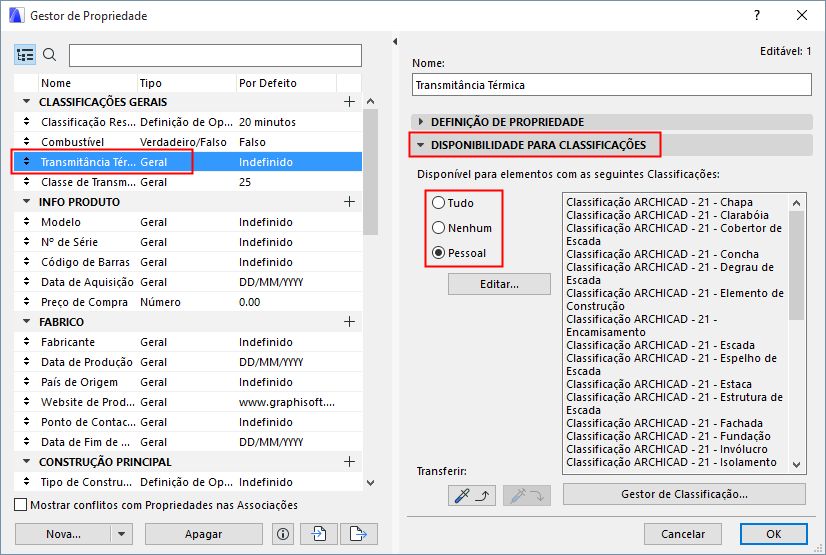The height and width of the screenshot is (555, 826).
Task: Select the Classificação Res... property row
Action: [188, 122]
